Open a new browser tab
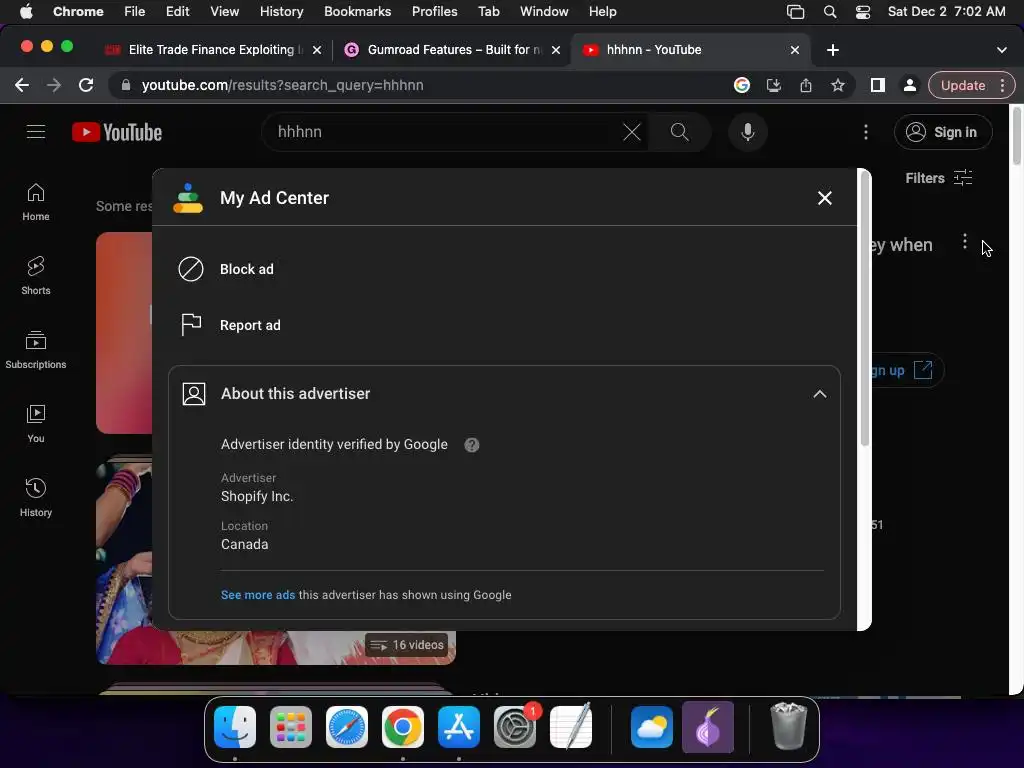The width and height of the screenshot is (1024, 768). coord(833,50)
